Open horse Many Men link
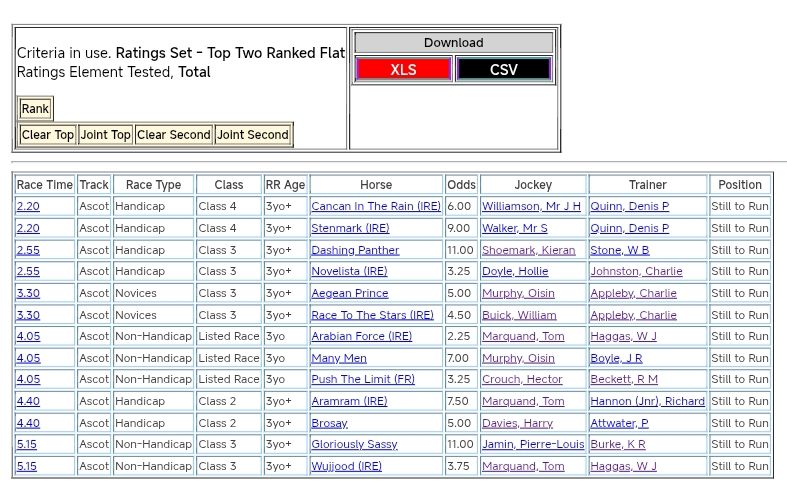 [x=339, y=358]
